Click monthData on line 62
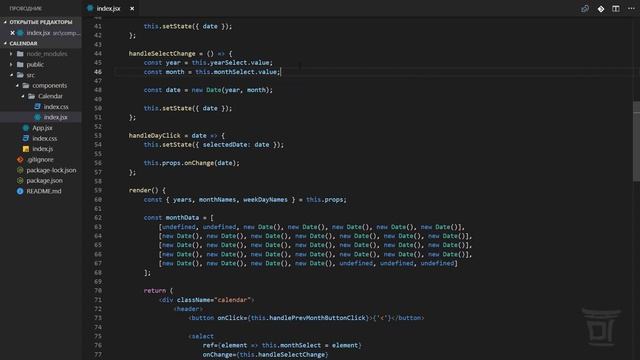The image size is (640, 360). point(182,218)
